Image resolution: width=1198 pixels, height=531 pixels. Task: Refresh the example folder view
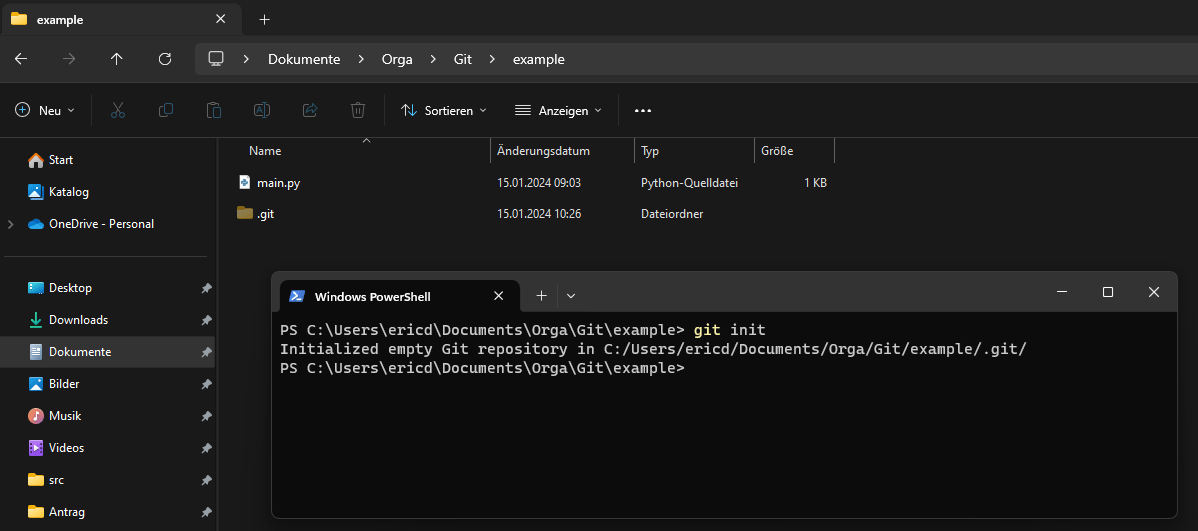(x=164, y=59)
